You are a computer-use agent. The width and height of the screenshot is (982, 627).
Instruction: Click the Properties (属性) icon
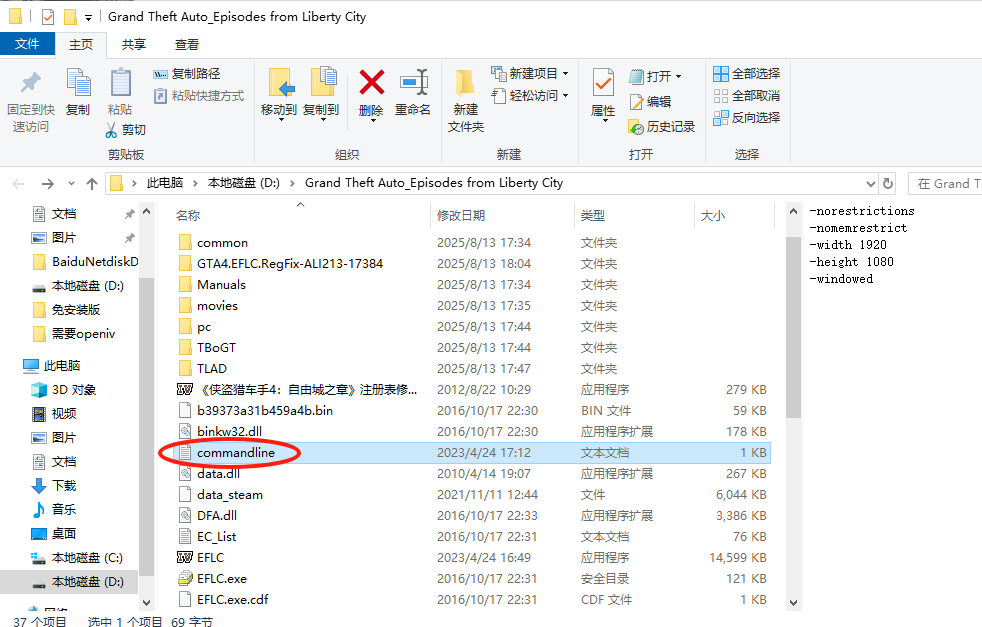tap(603, 83)
